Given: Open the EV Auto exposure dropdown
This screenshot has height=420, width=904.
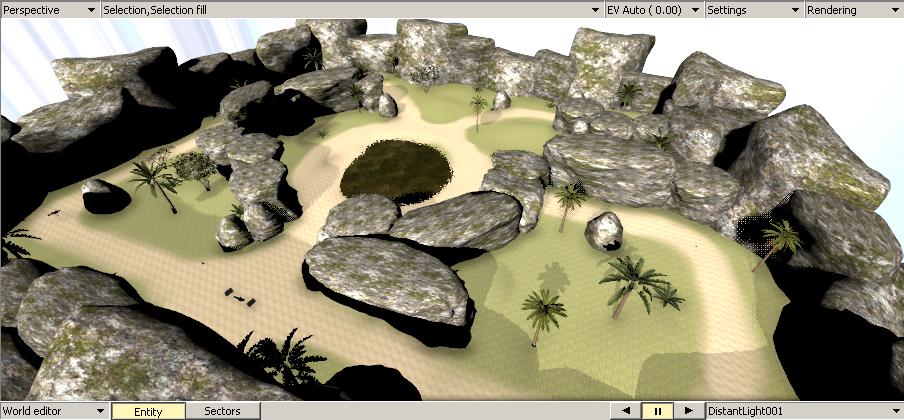Looking at the screenshot, I should click(x=654, y=10).
